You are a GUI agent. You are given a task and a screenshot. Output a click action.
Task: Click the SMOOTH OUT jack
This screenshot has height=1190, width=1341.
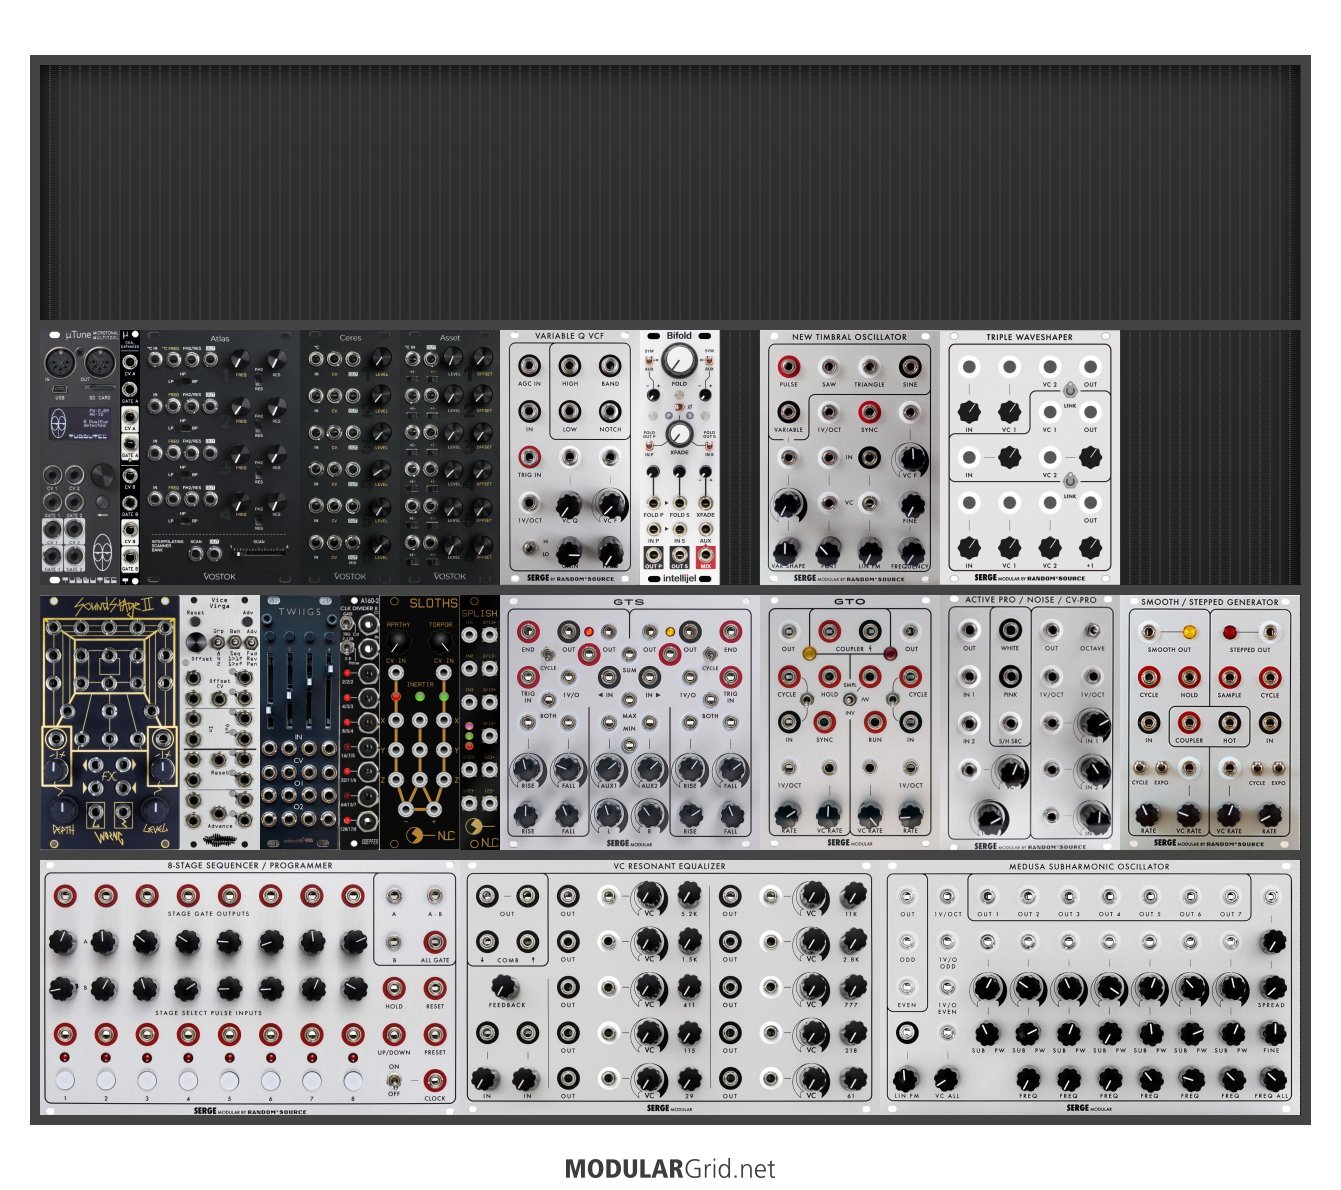(x=1150, y=632)
